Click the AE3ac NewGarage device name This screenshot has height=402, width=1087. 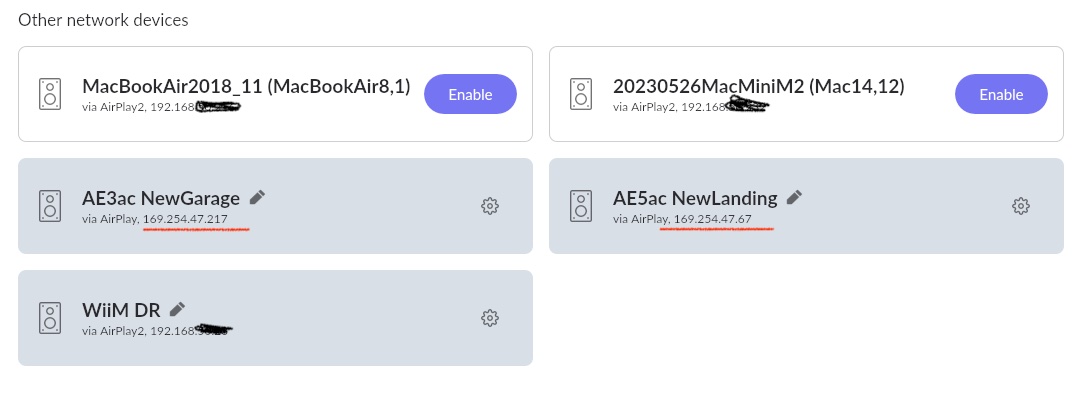tap(161, 198)
